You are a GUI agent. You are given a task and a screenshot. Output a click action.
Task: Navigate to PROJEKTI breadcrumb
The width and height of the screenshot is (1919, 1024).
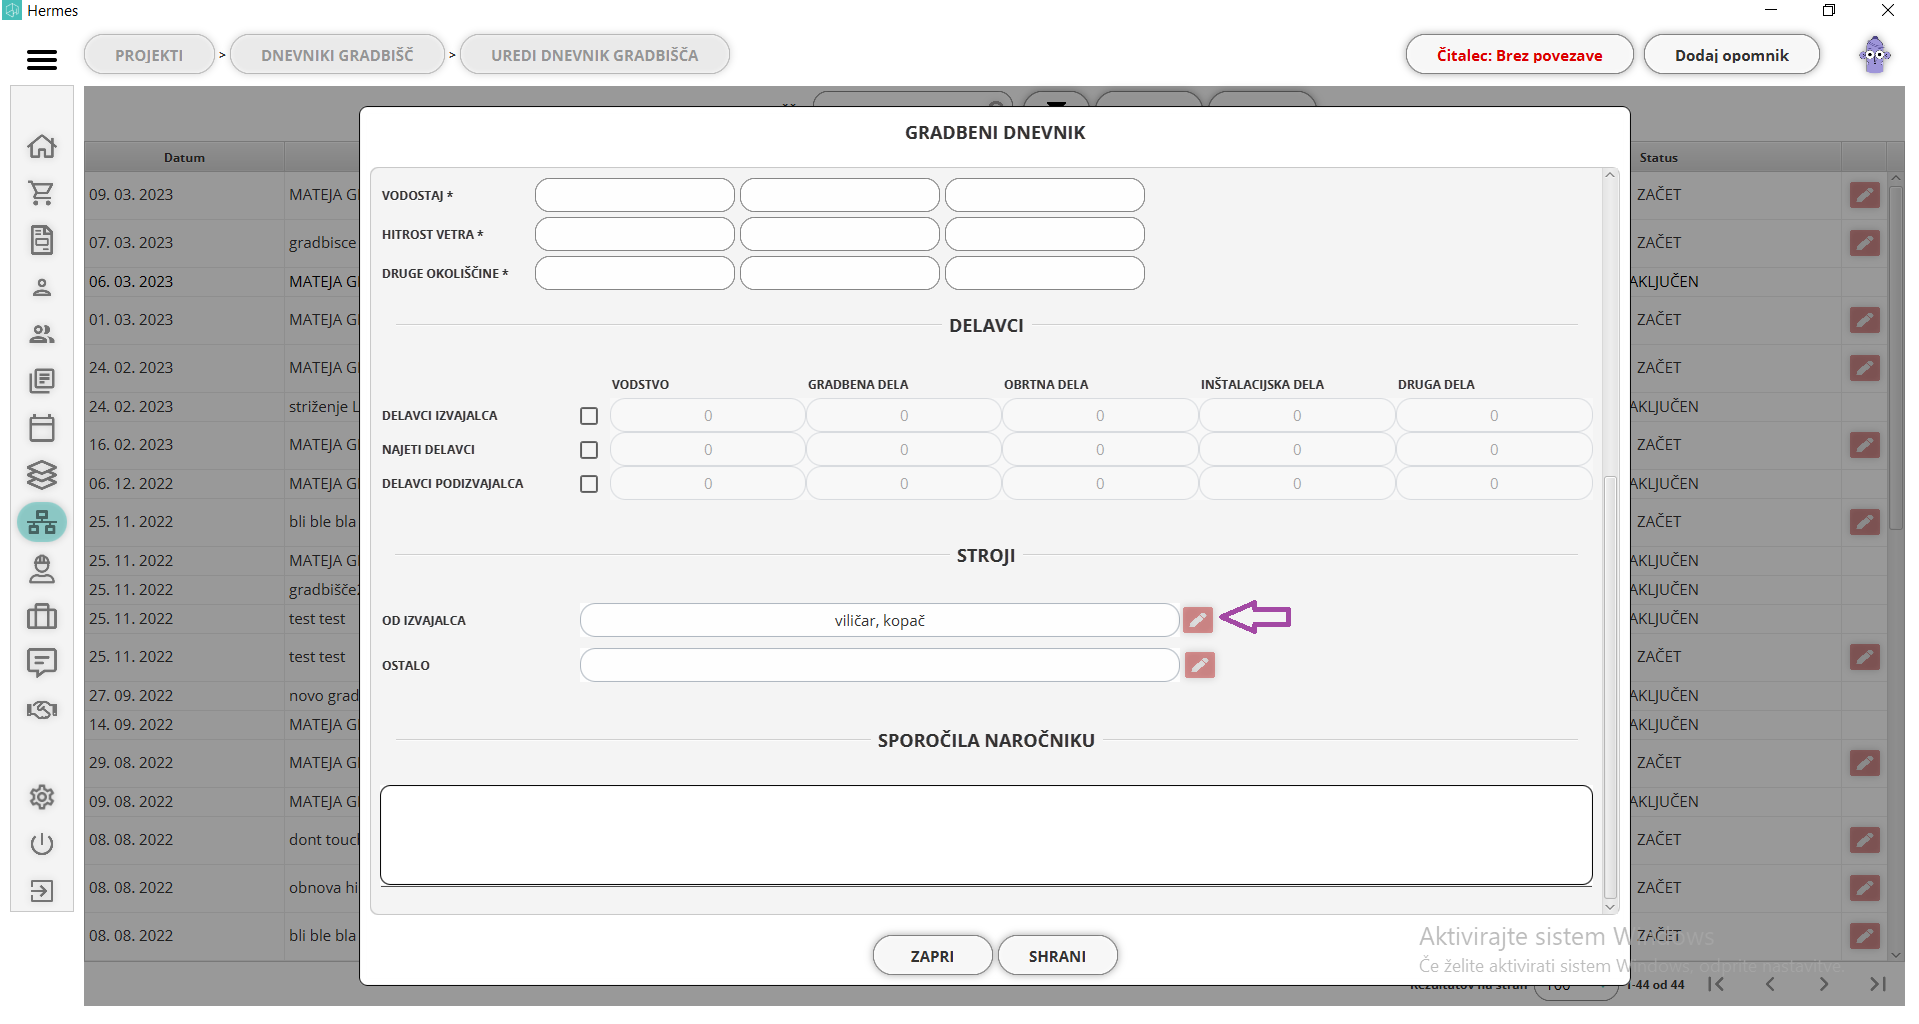tap(149, 55)
